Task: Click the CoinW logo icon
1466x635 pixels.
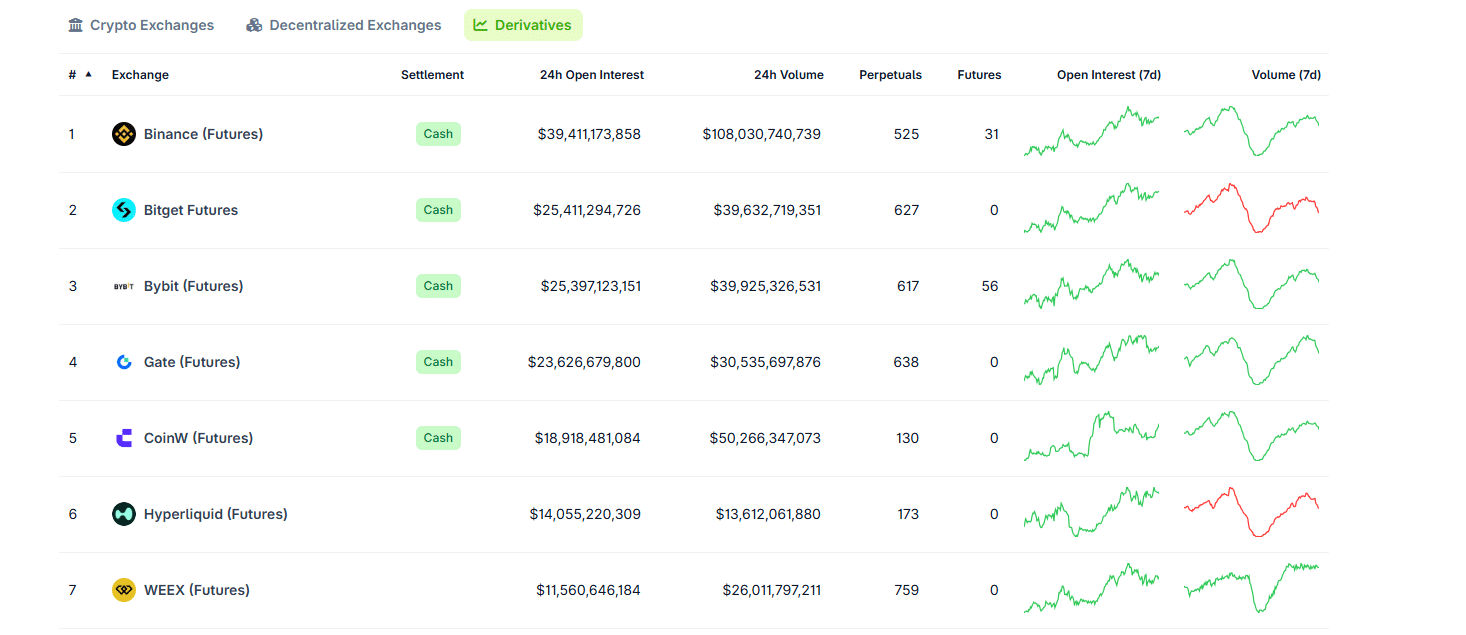Action: click(x=124, y=438)
